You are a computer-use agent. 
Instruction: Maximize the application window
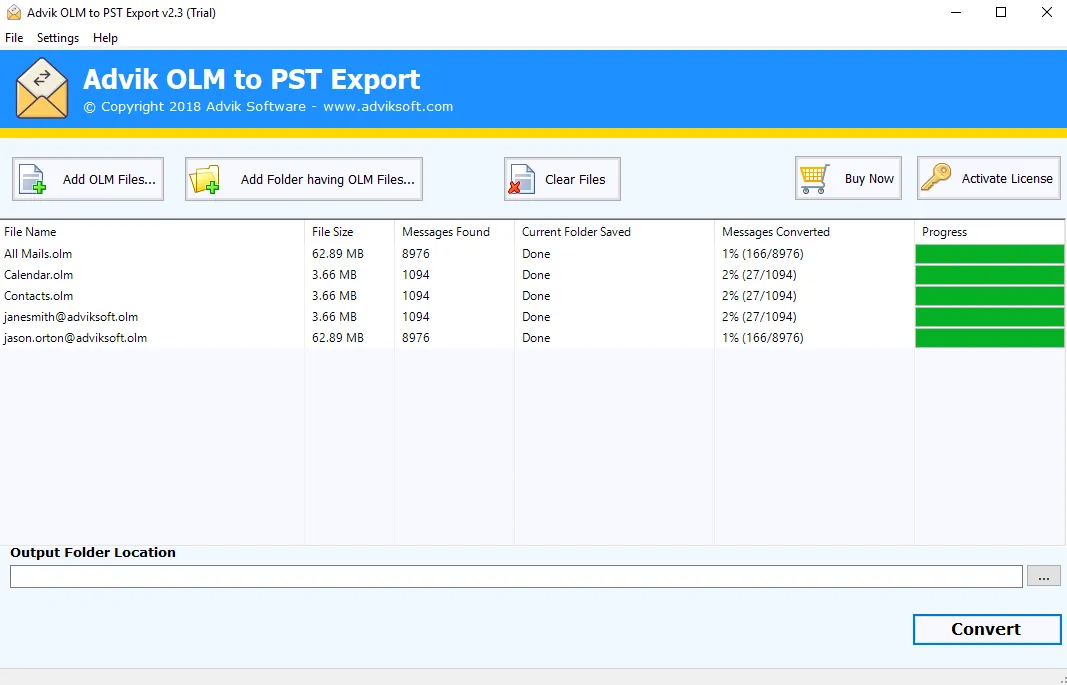point(1001,13)
